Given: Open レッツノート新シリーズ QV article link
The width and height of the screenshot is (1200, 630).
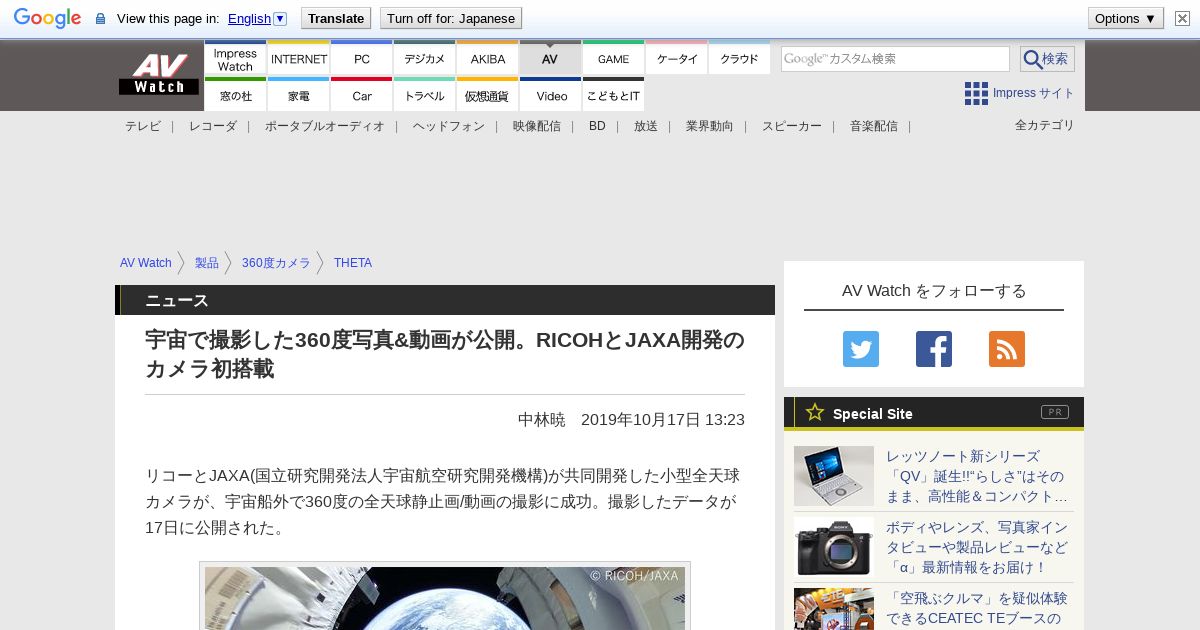Looking at the screenshot, I should point(977,476).
